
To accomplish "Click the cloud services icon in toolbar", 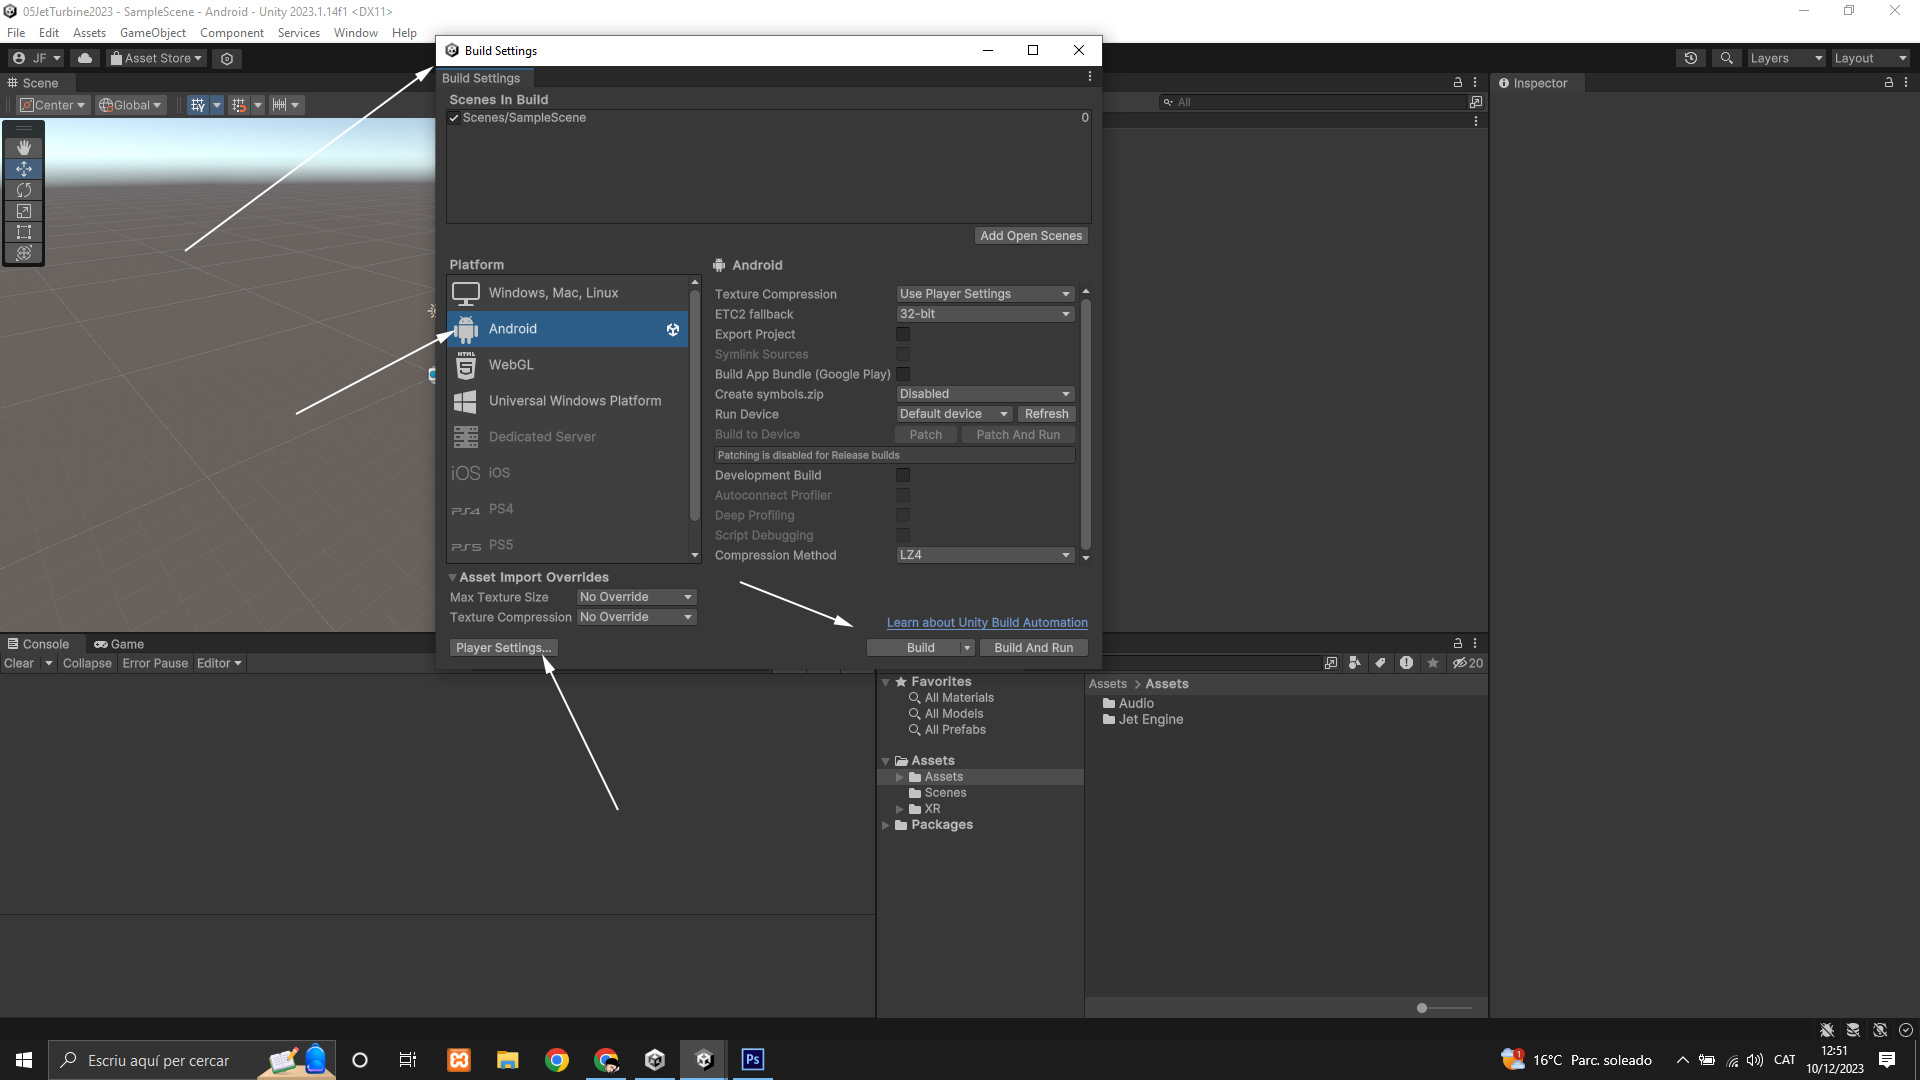I will coord(85,58).
